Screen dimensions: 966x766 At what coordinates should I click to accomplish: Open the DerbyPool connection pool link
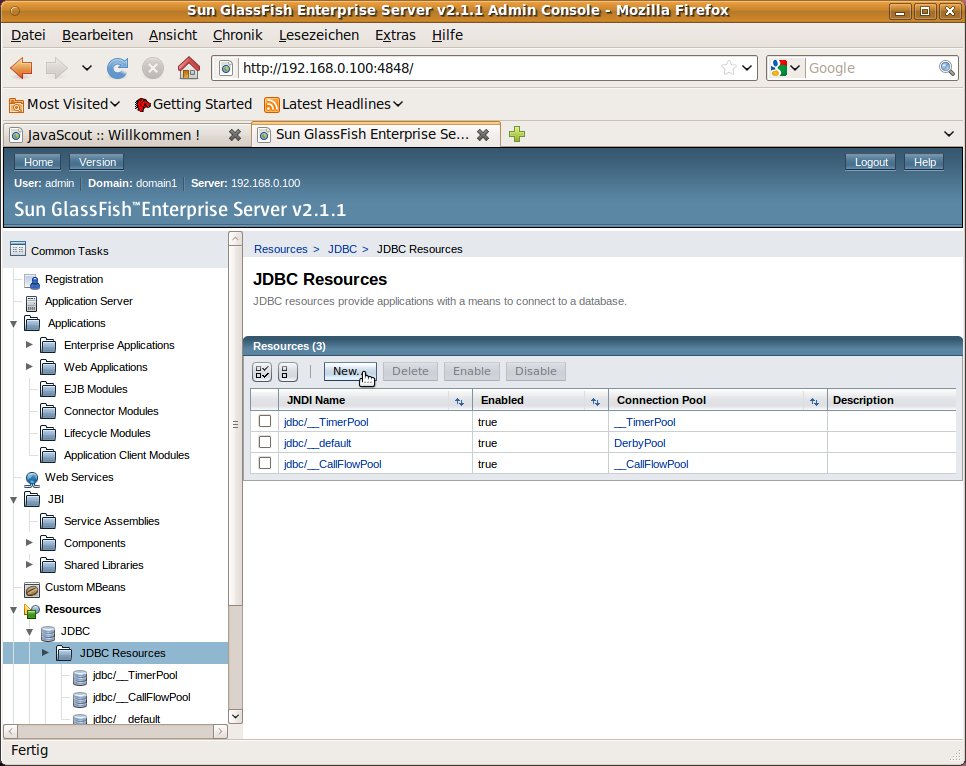coord(639,443)
